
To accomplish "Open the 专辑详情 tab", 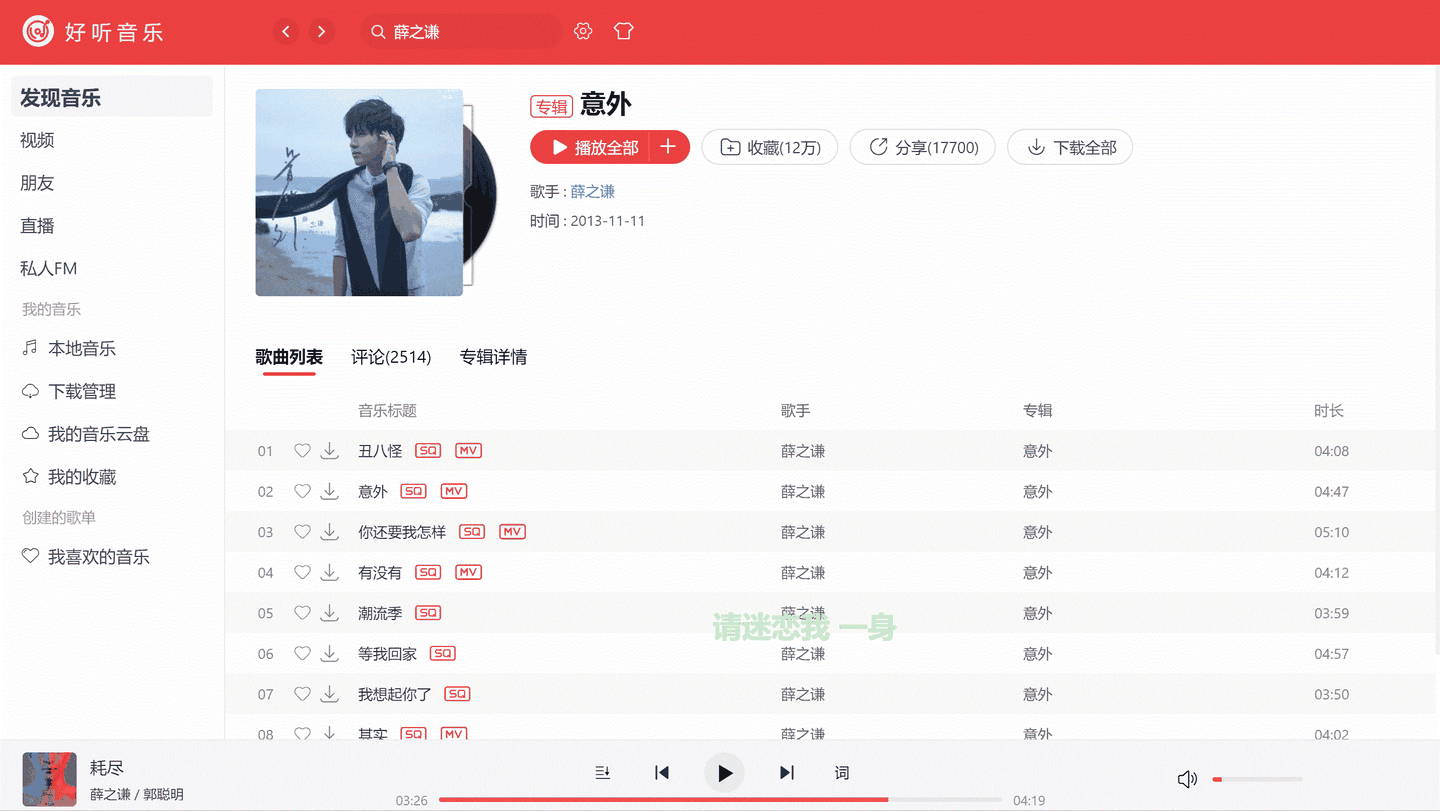I will (x=494, y=357).
